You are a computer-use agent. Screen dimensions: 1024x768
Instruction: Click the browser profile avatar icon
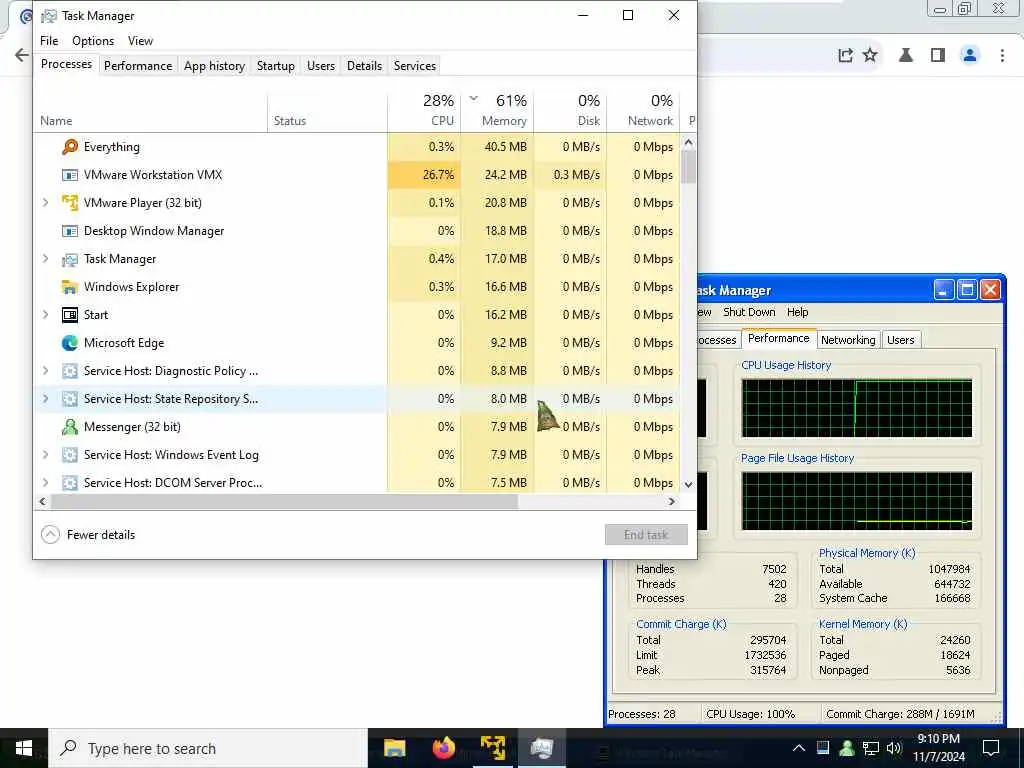click(970, 55)
